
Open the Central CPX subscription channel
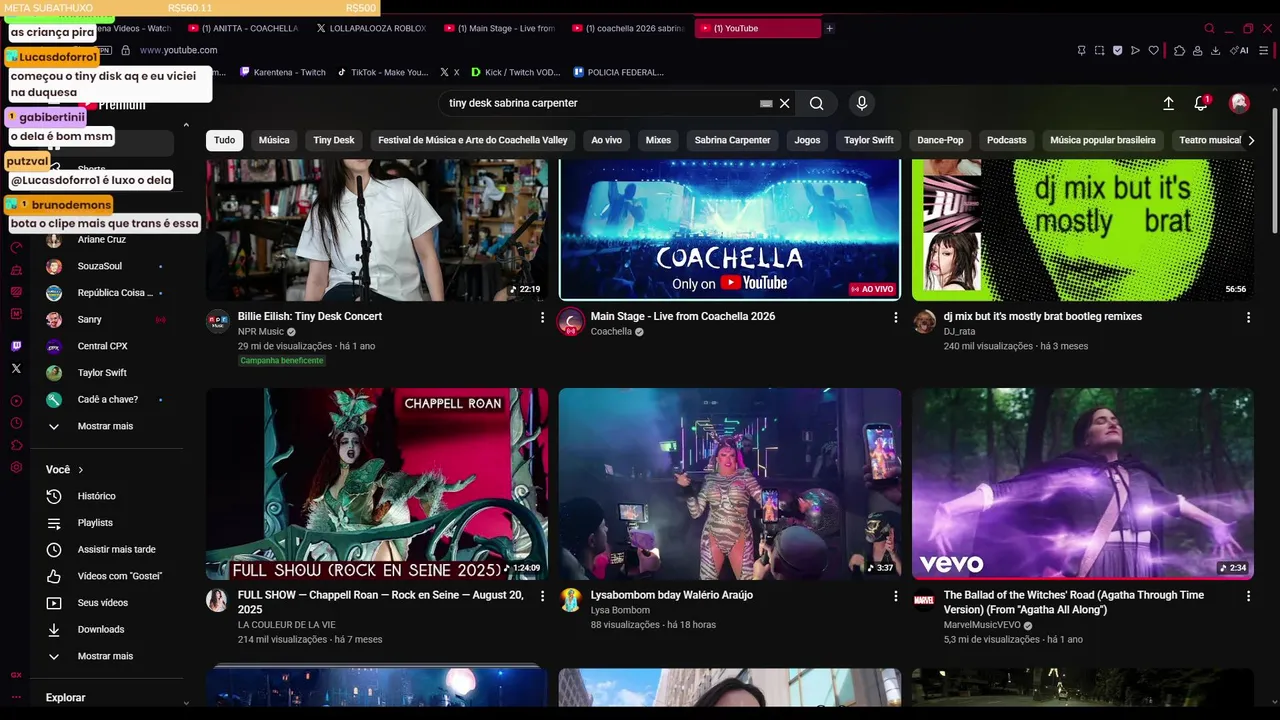coord(102,346)
